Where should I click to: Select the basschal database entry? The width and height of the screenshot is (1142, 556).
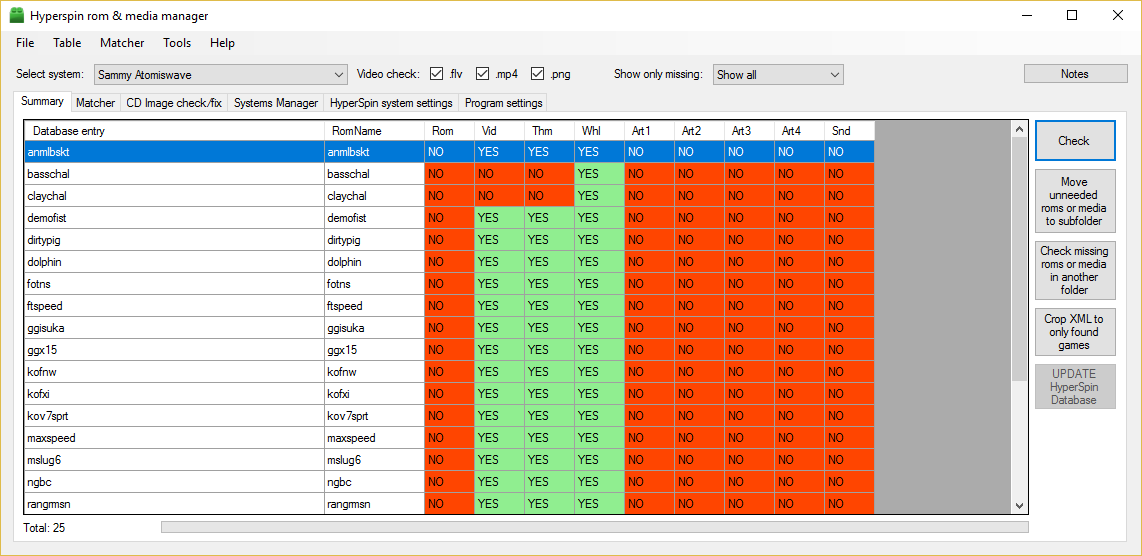(174, 174)
